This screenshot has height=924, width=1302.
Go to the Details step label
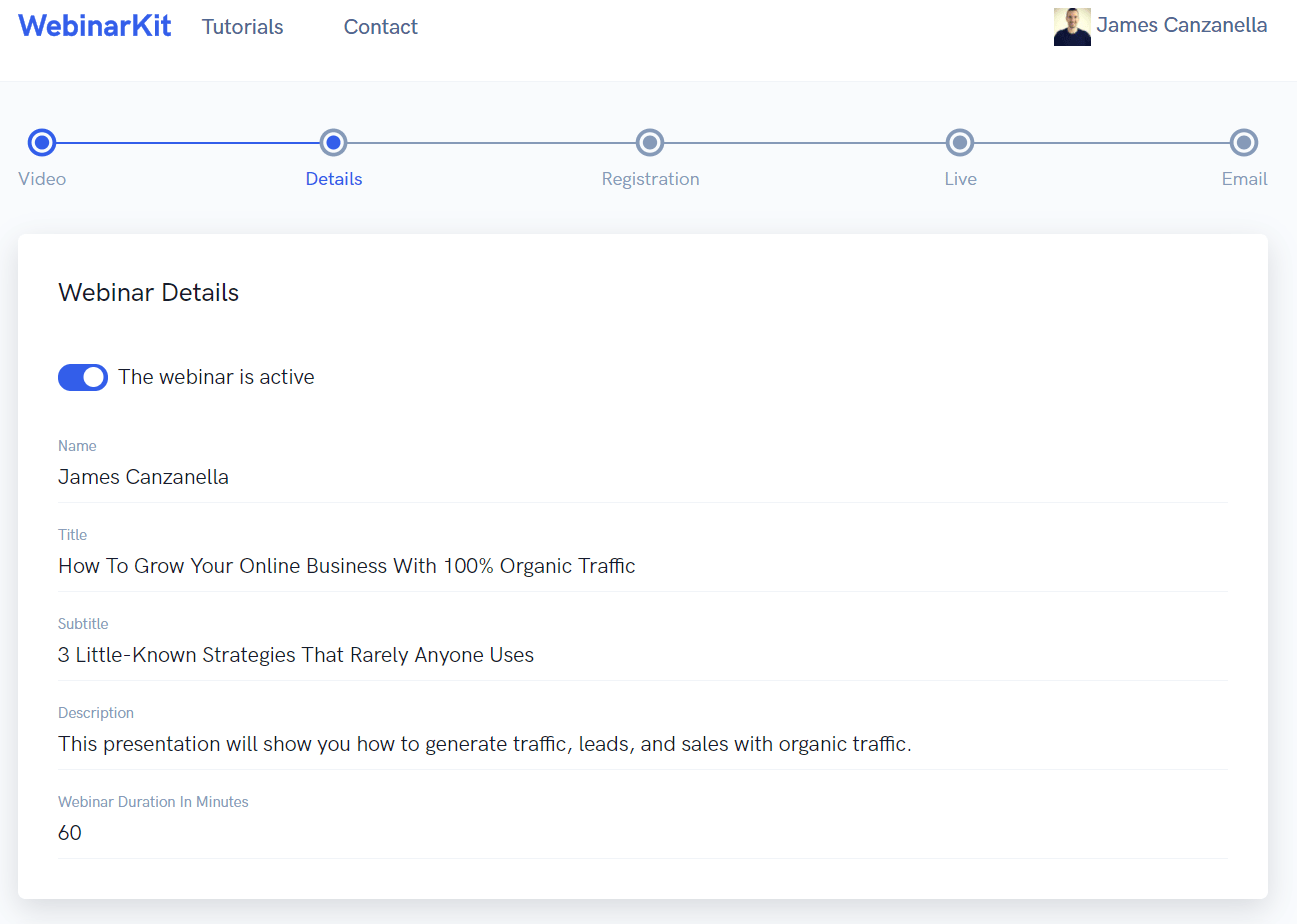coord(334,179)
